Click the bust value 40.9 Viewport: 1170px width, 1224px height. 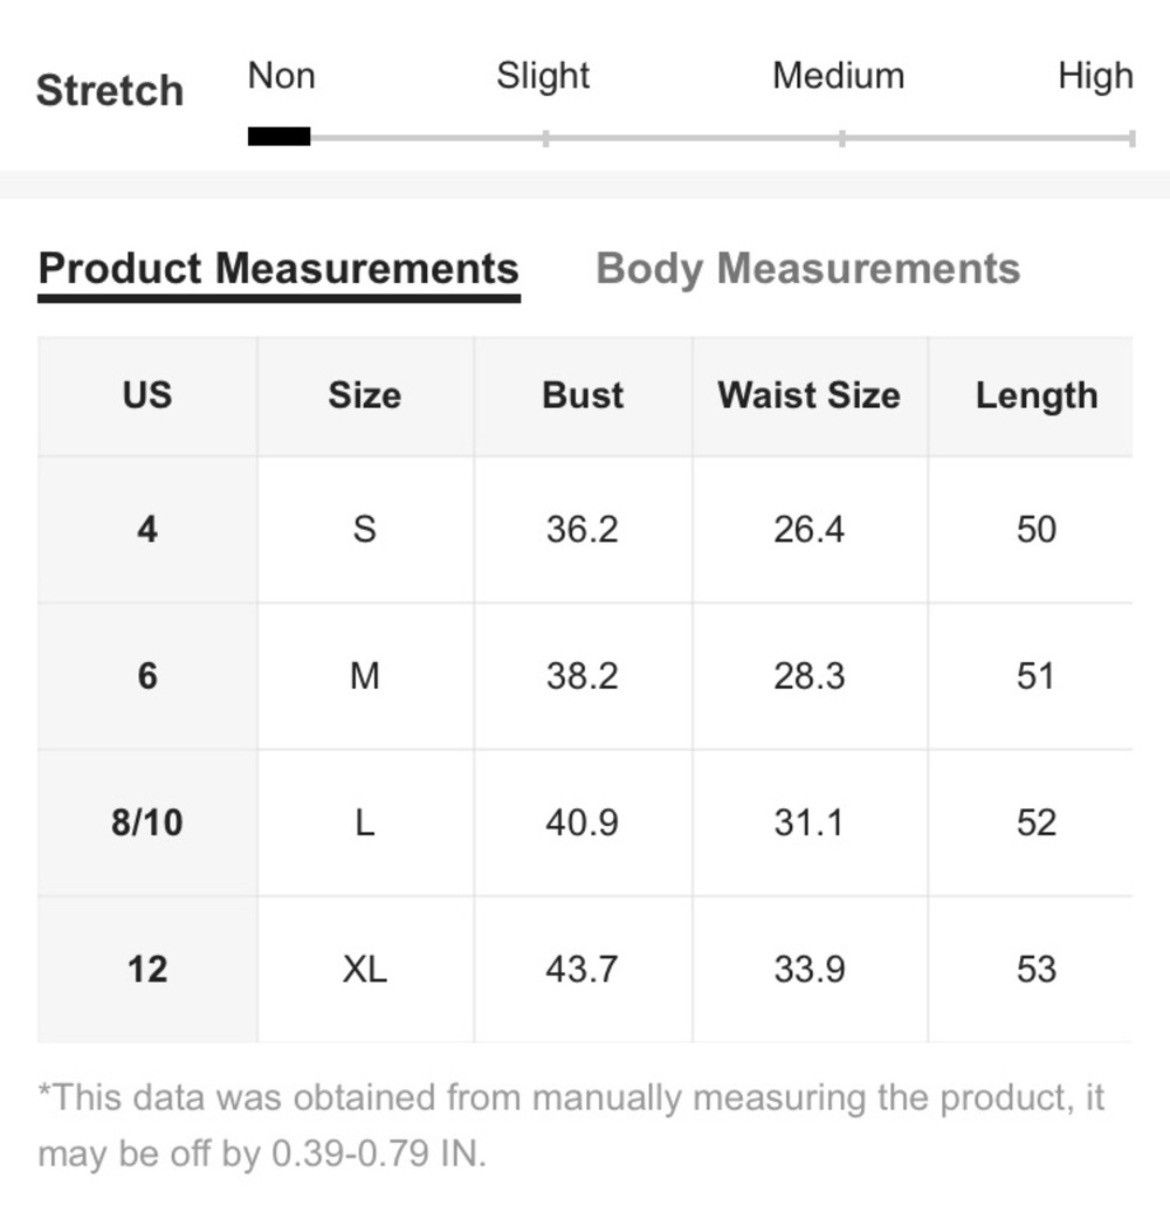pyautogui.click(x=583, y=823)
